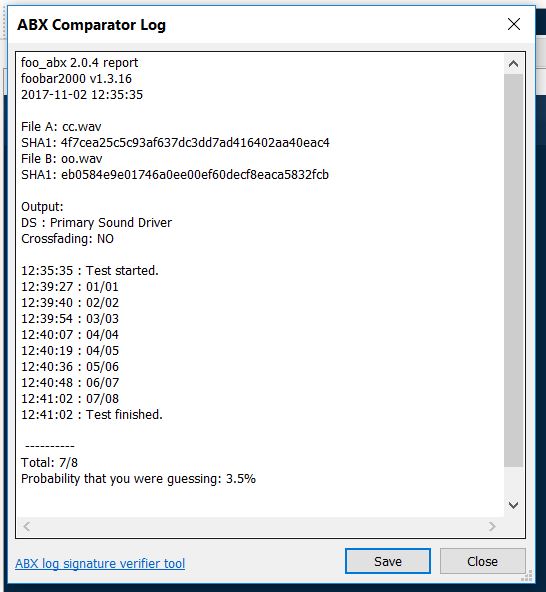
Task: Click the 'Probability that you were guessing: 3.5%' line
Action: 138,479
